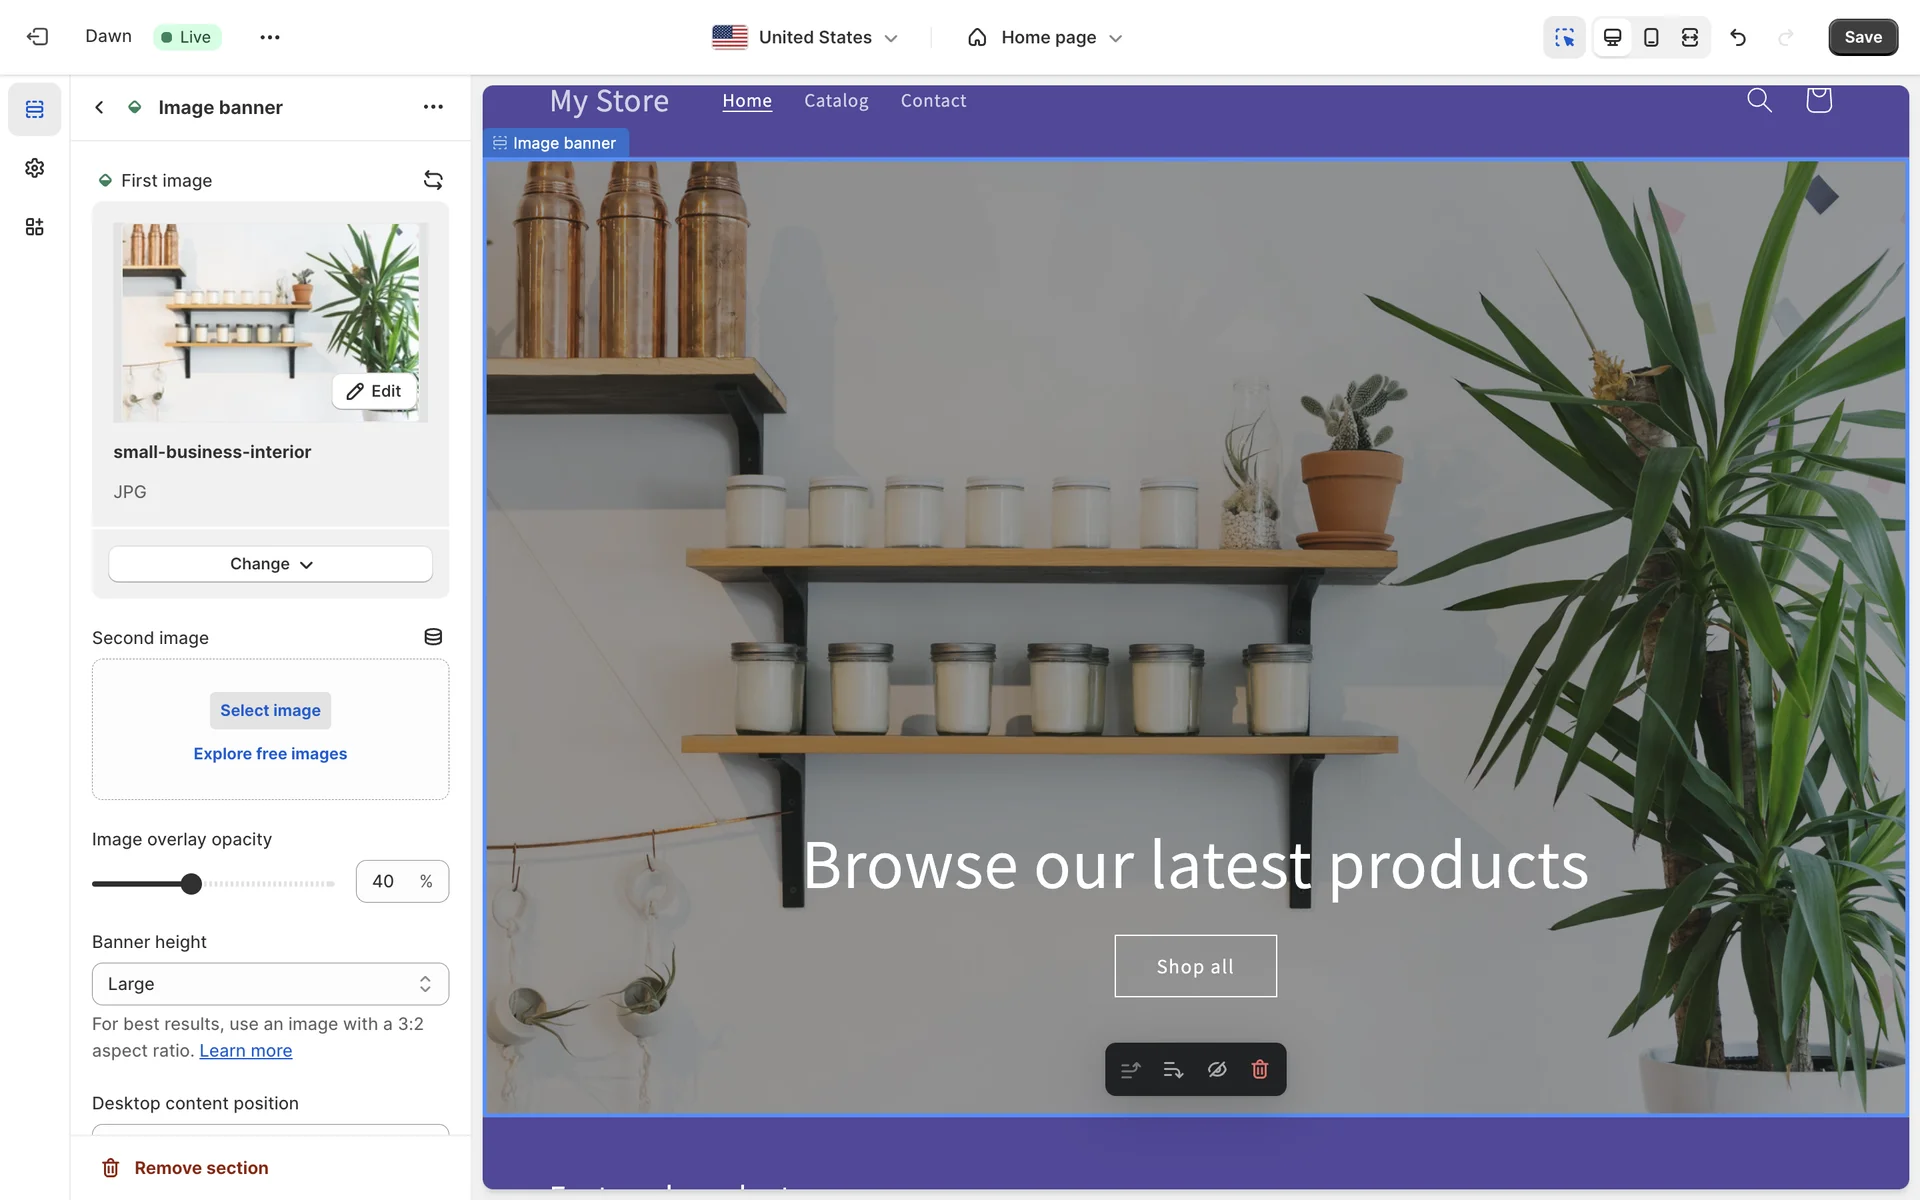The height and width of the screenshot is (1200, 1920).
Task: Click the dynamic source icon for Second image
Action: coord(433,637)
